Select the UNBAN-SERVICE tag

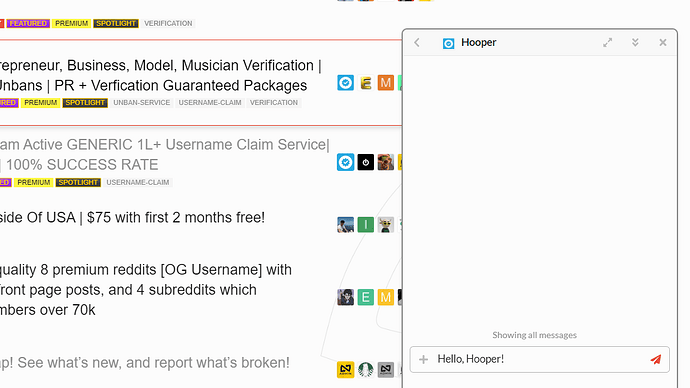point(142,102)
